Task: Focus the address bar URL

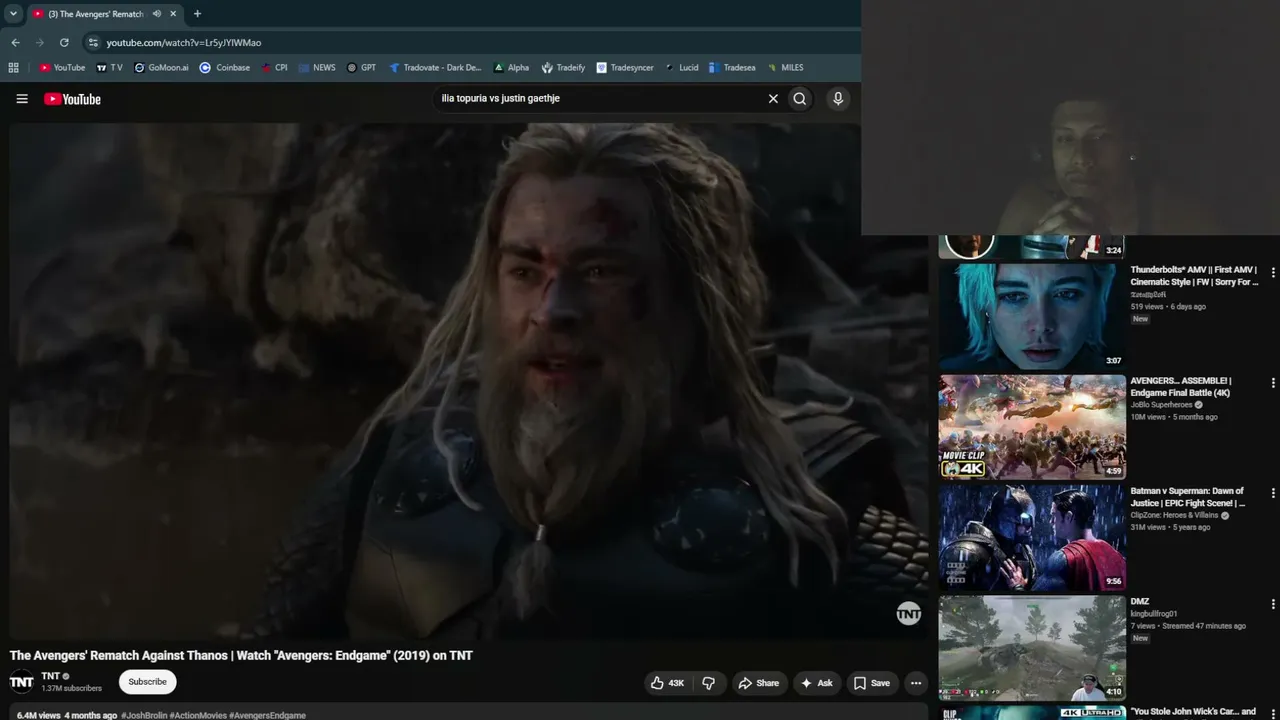Action: tap(184, 43)
